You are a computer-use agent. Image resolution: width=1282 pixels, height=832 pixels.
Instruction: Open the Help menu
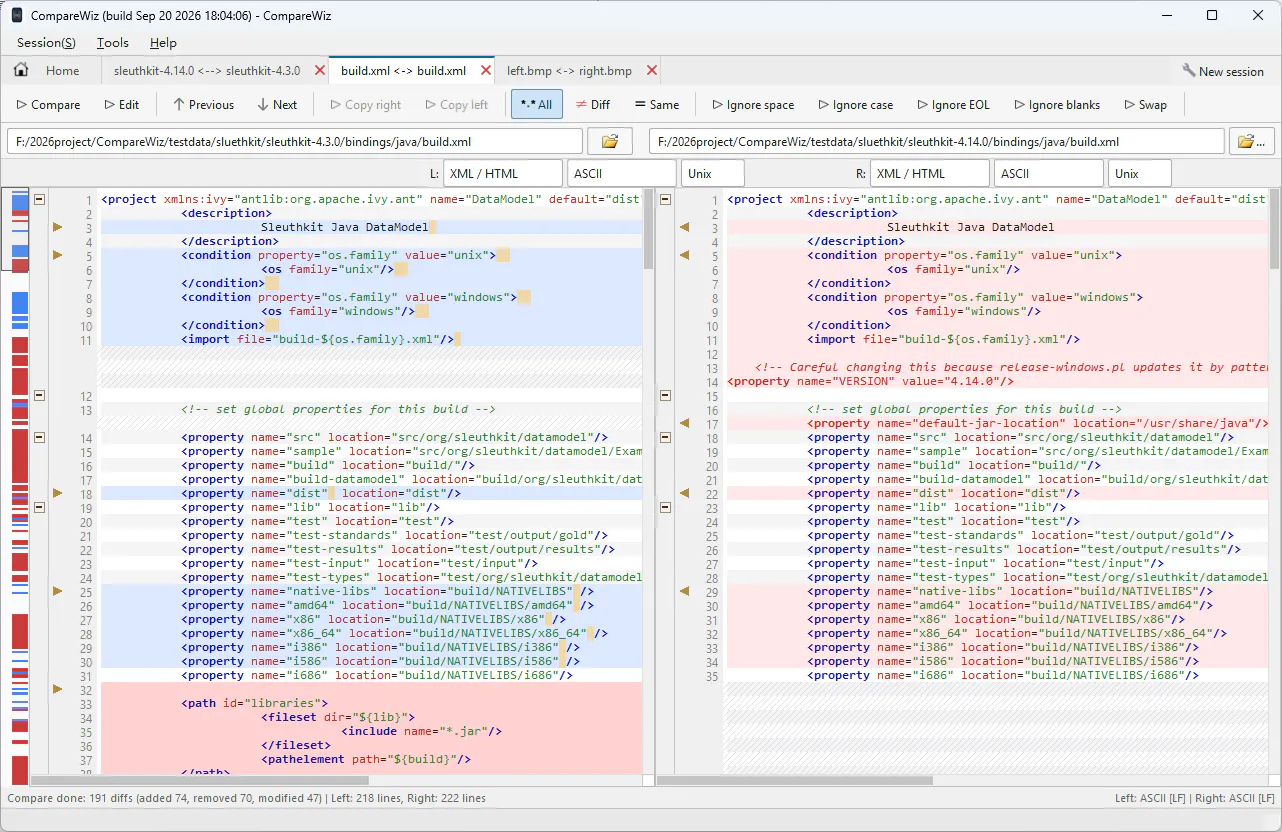tap(163, 43)
